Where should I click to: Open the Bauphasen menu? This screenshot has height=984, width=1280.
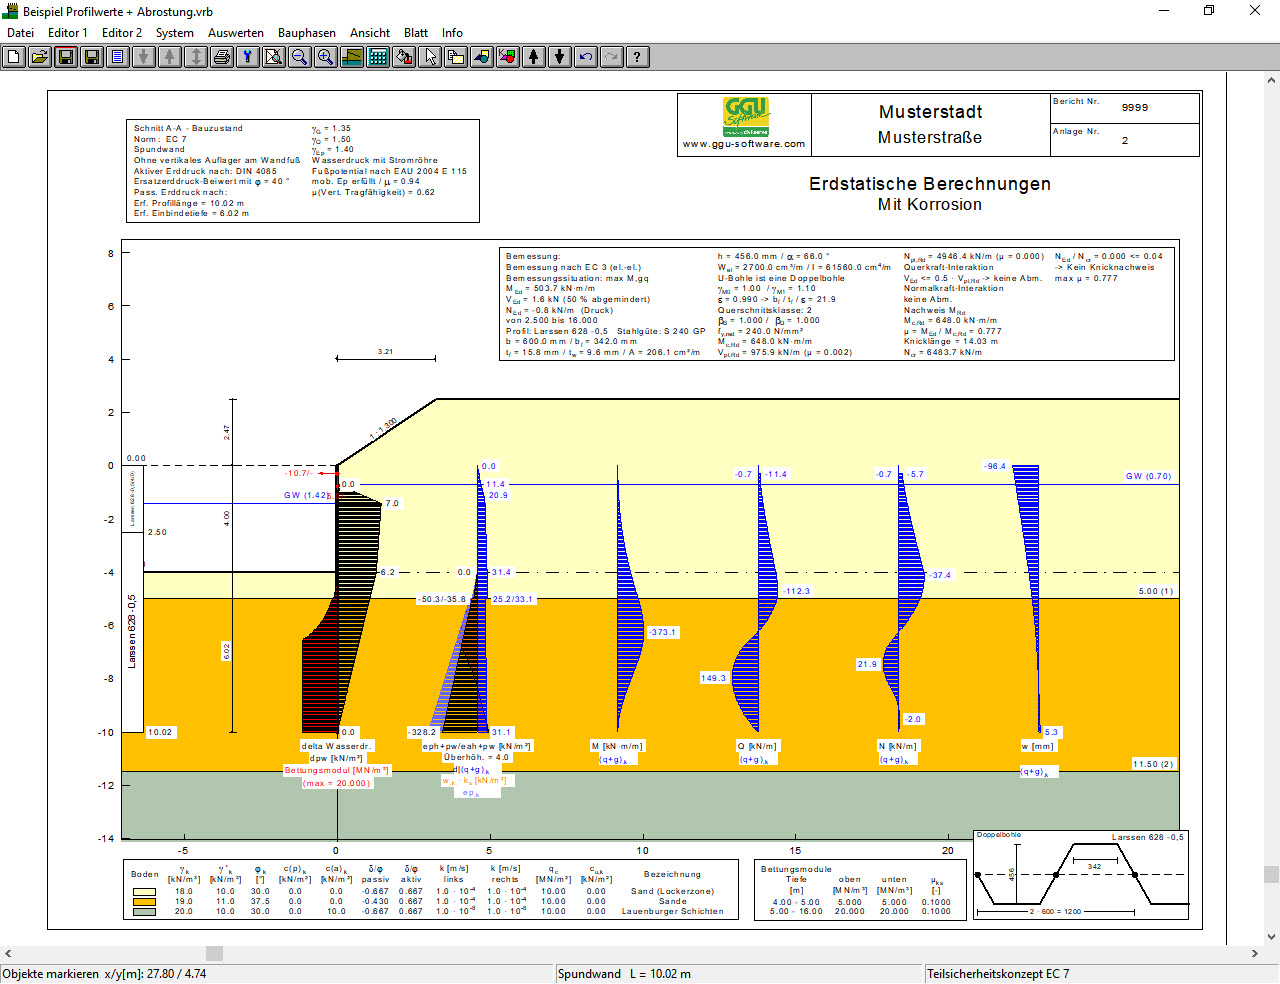point(306,33)
